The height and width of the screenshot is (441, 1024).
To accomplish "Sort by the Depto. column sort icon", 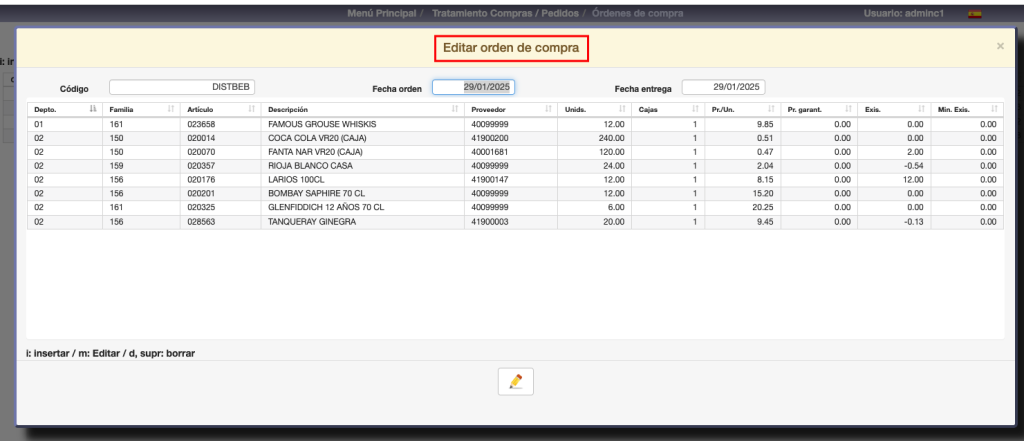I will [x=93, y=109].
